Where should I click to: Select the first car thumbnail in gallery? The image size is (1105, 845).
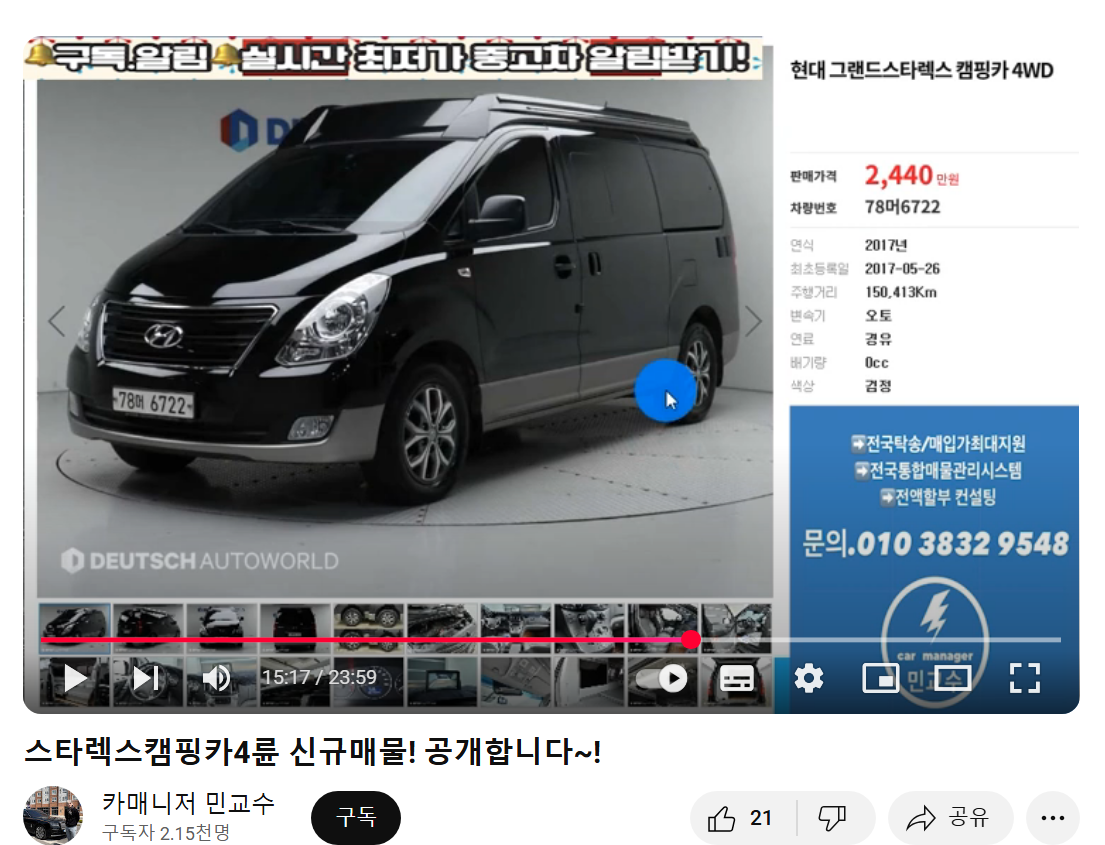coord(75,627)
